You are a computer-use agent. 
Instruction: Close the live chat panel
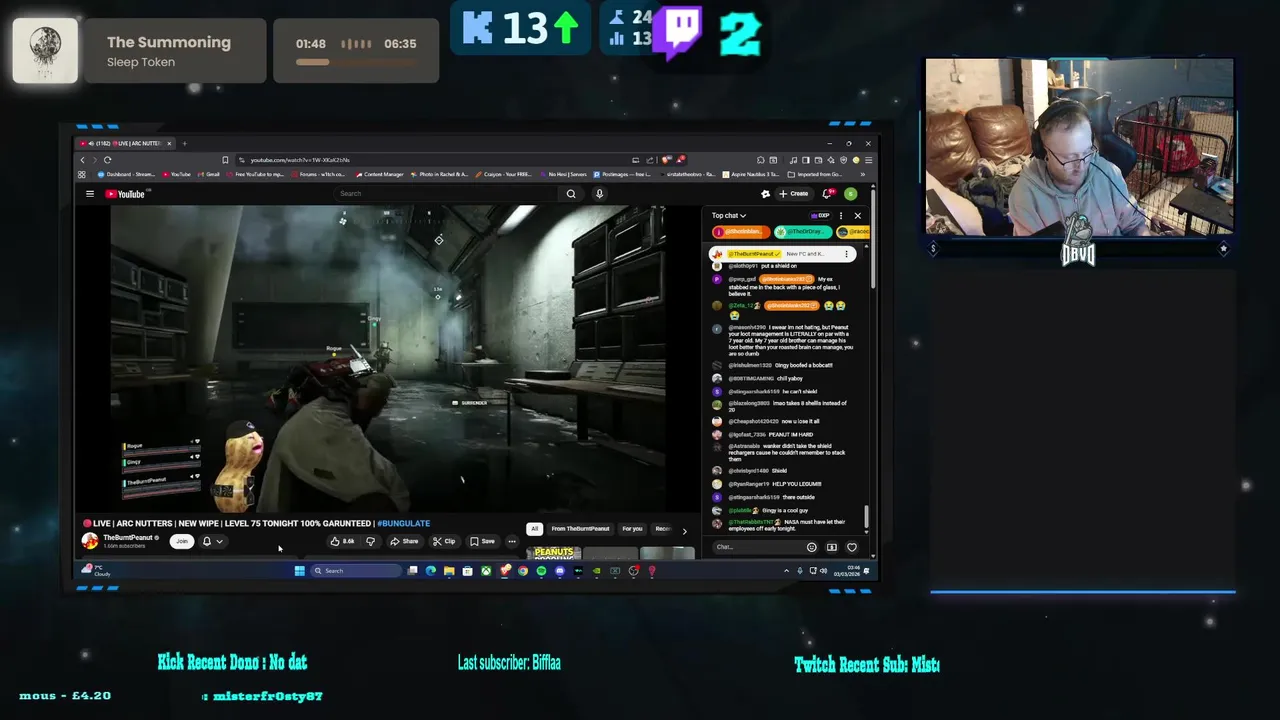tap(857, 216)
